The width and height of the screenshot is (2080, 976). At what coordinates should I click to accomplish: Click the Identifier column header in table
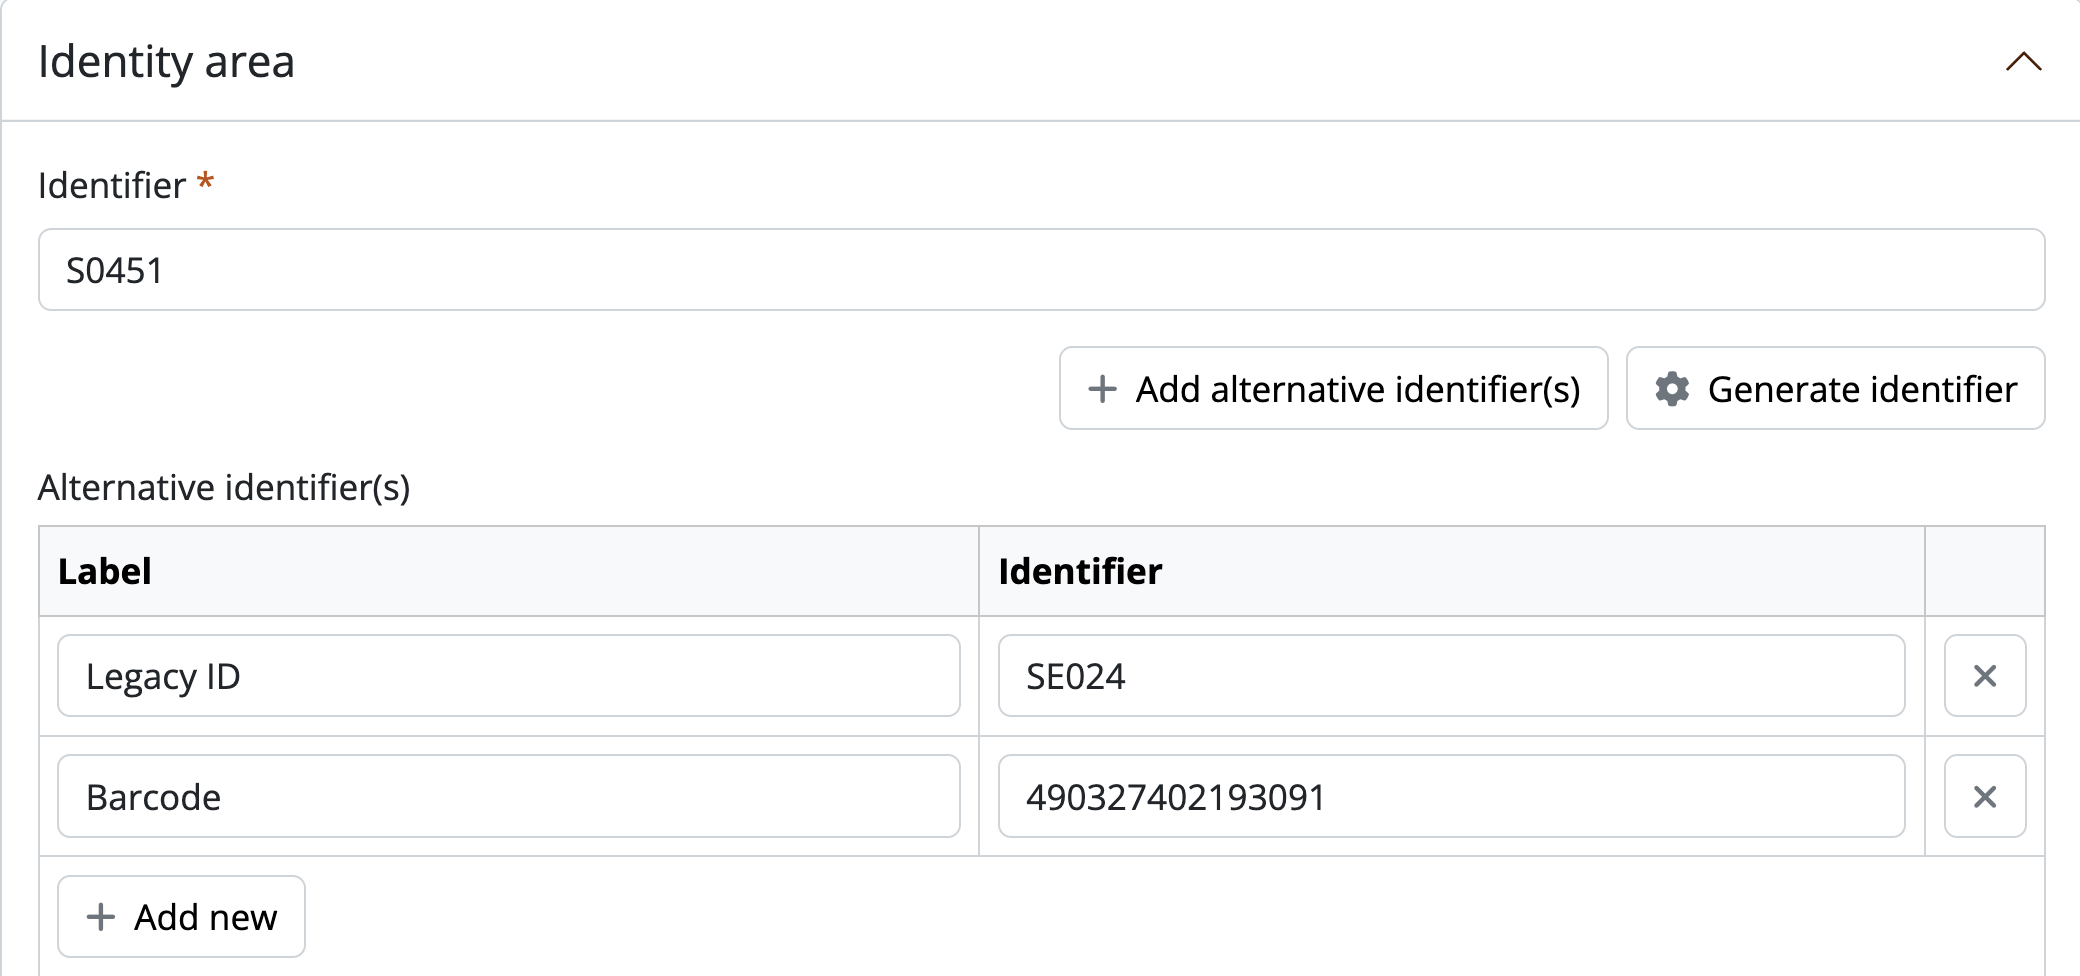click(1080, 572)
